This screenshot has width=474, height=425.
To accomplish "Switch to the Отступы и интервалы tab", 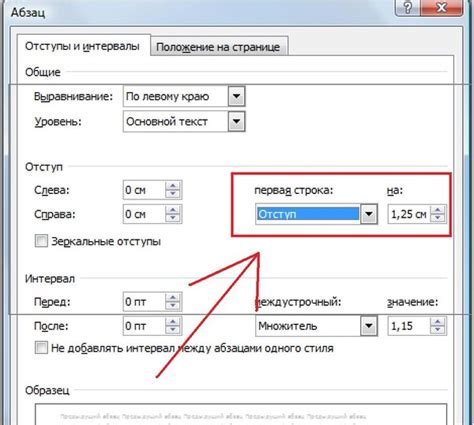I will (82, 46).
